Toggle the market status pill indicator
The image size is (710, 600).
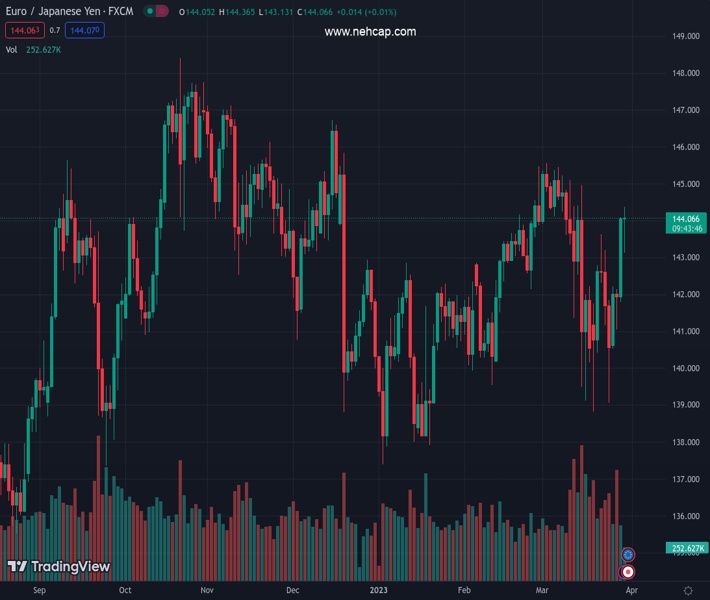tap(156, 11)
